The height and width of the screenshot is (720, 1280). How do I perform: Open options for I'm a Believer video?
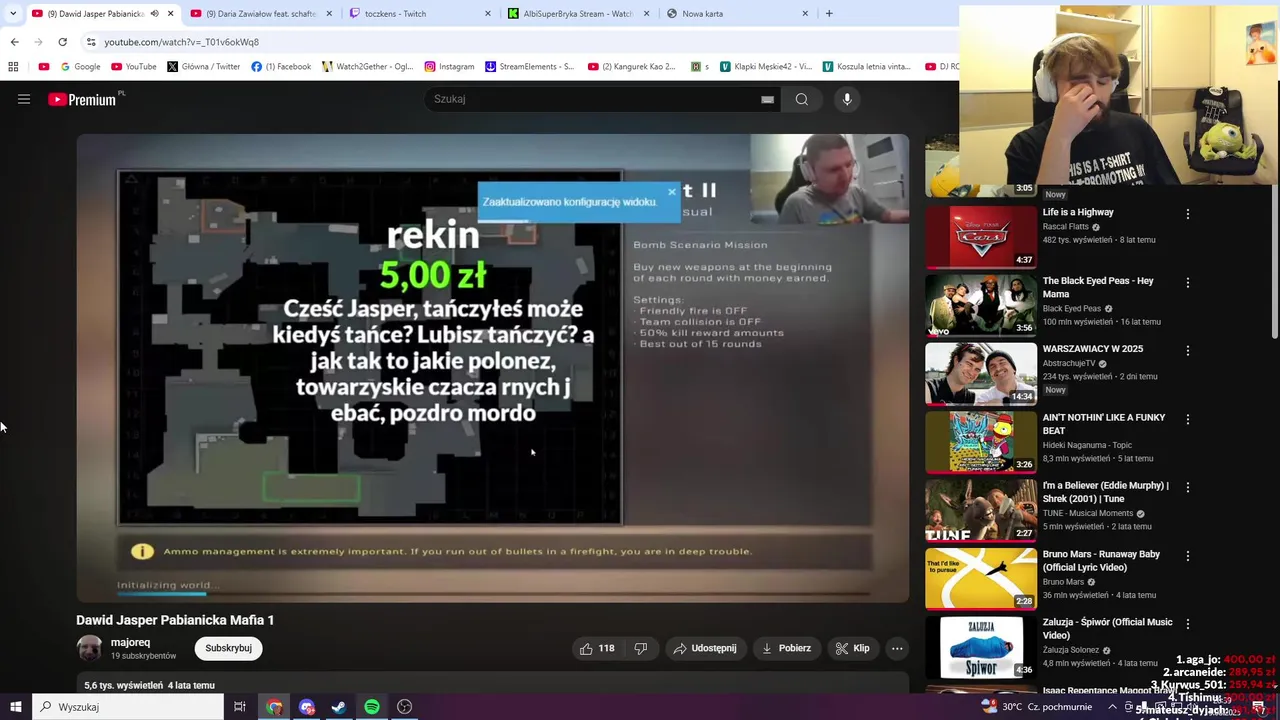pyautogui.click(x=1188, y=487)
